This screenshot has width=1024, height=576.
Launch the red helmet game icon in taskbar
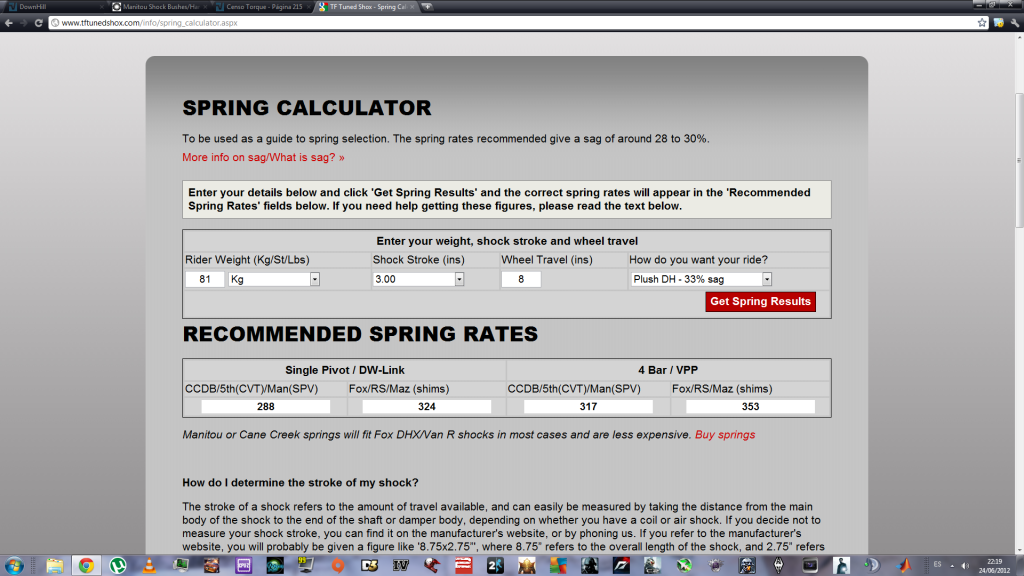click(x=432, y=566)
